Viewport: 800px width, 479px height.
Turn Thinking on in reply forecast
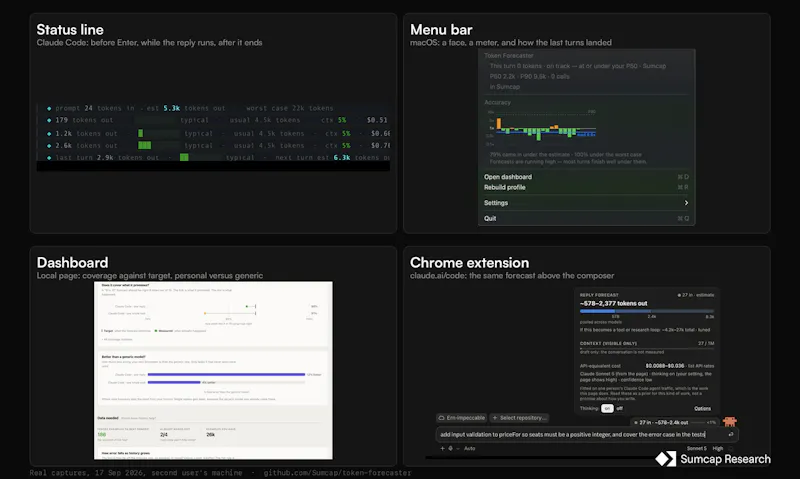tap(607, 408)
